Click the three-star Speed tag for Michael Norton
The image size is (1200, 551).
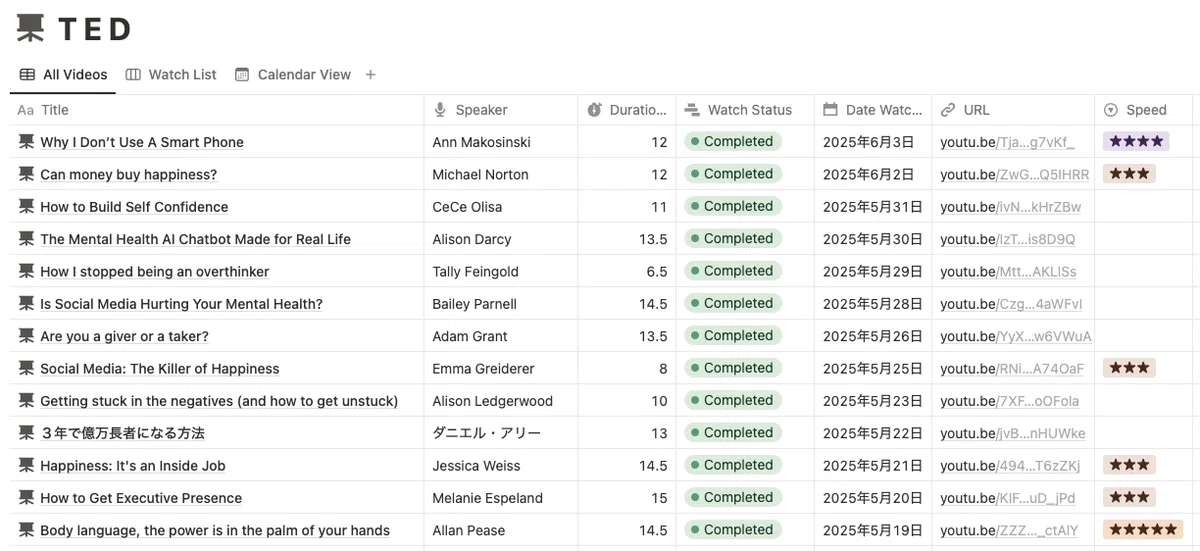click(1129, 174)
